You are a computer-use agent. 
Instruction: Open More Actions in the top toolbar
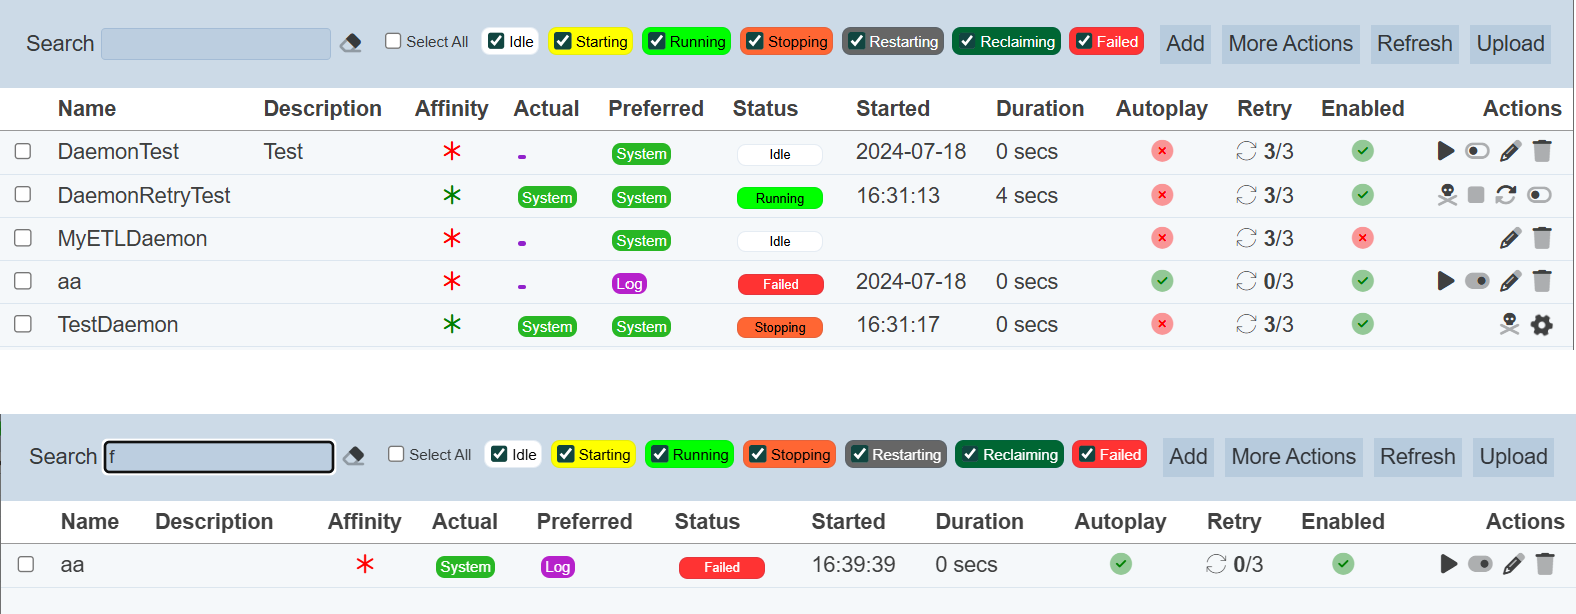[x=1290, y=44]
